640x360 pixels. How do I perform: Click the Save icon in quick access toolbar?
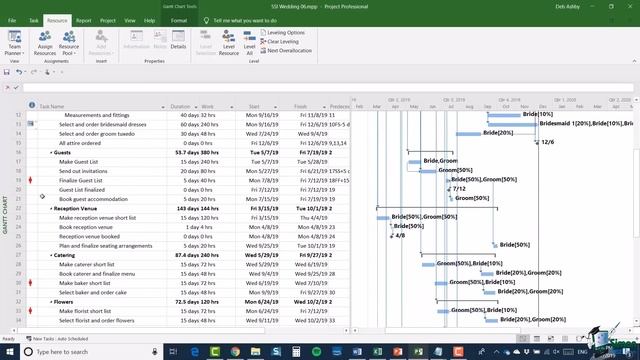tap(7, 72)
